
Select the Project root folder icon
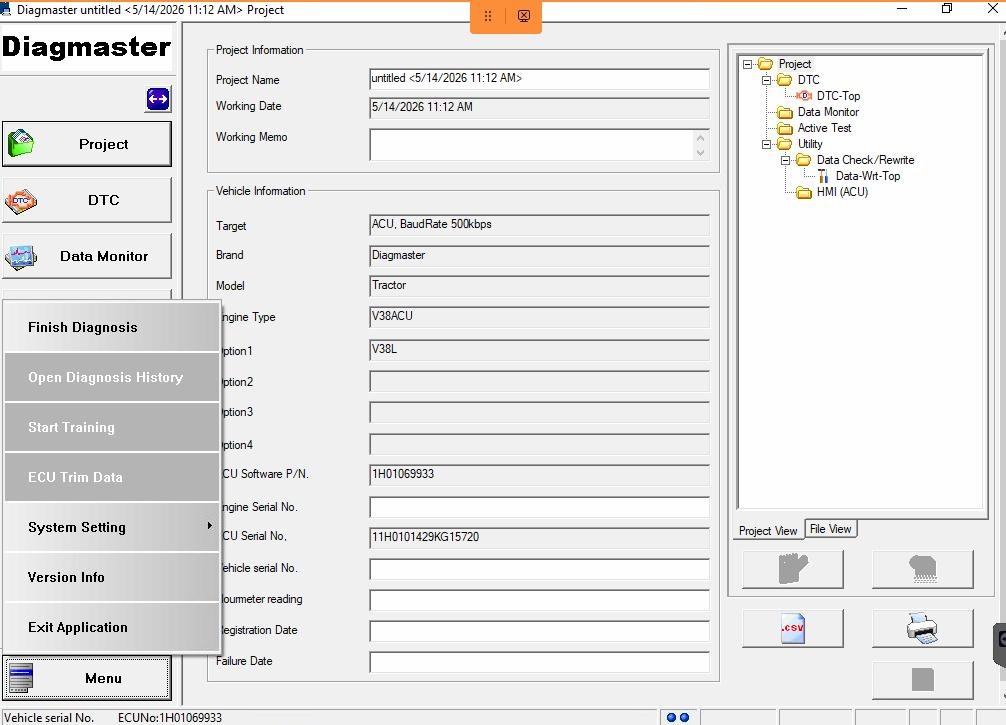point(765,64)
